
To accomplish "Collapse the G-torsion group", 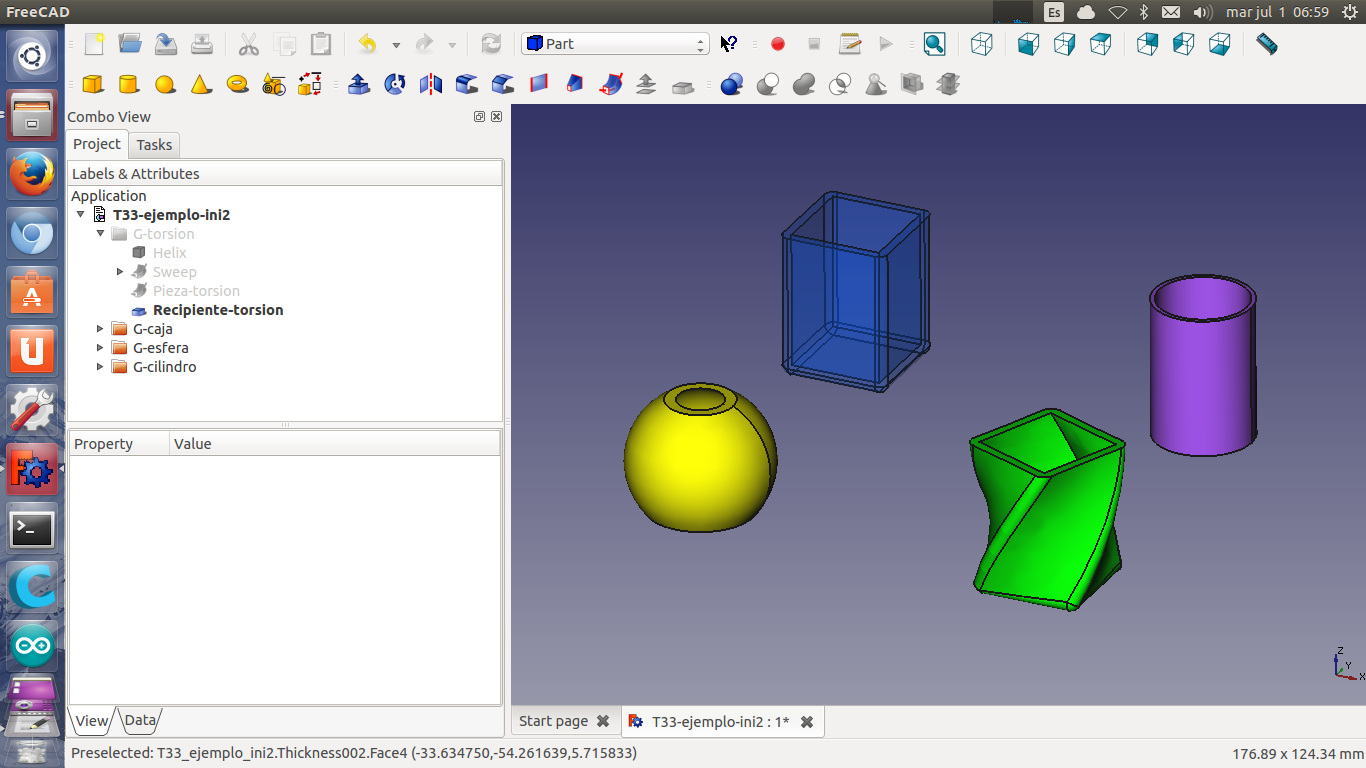I will [100, 234].
